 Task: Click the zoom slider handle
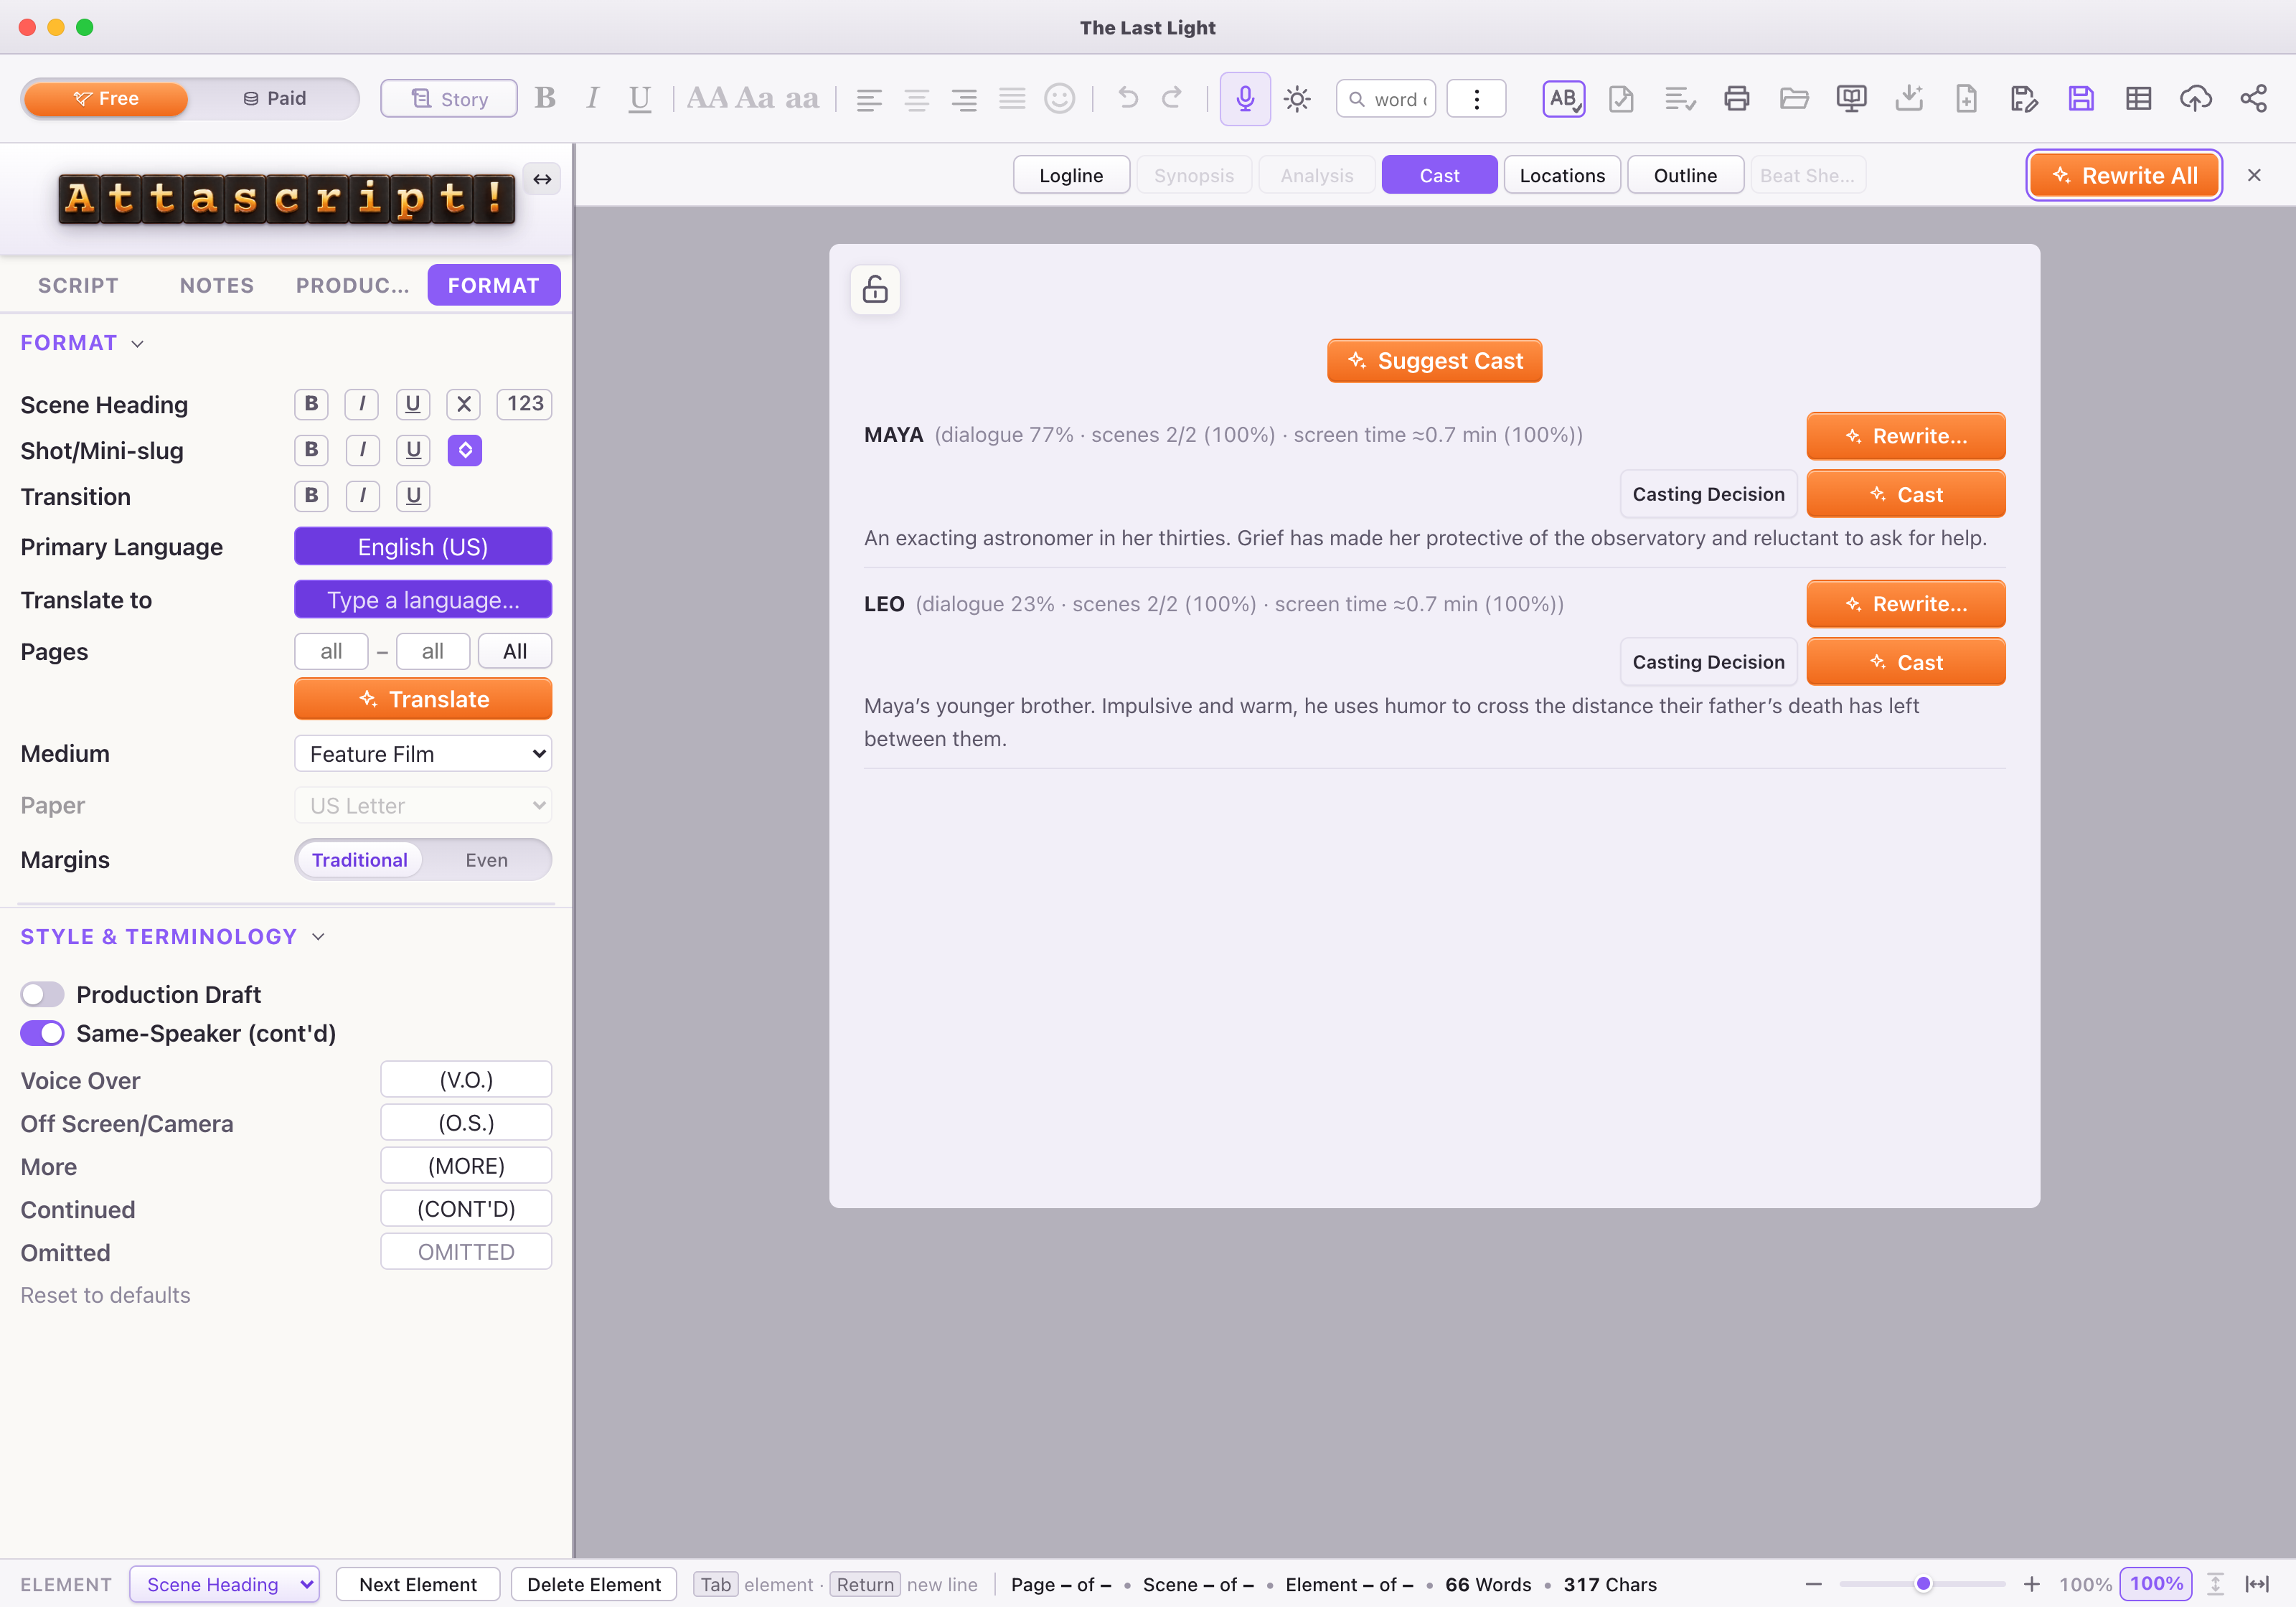(x=1923, y=1583)
